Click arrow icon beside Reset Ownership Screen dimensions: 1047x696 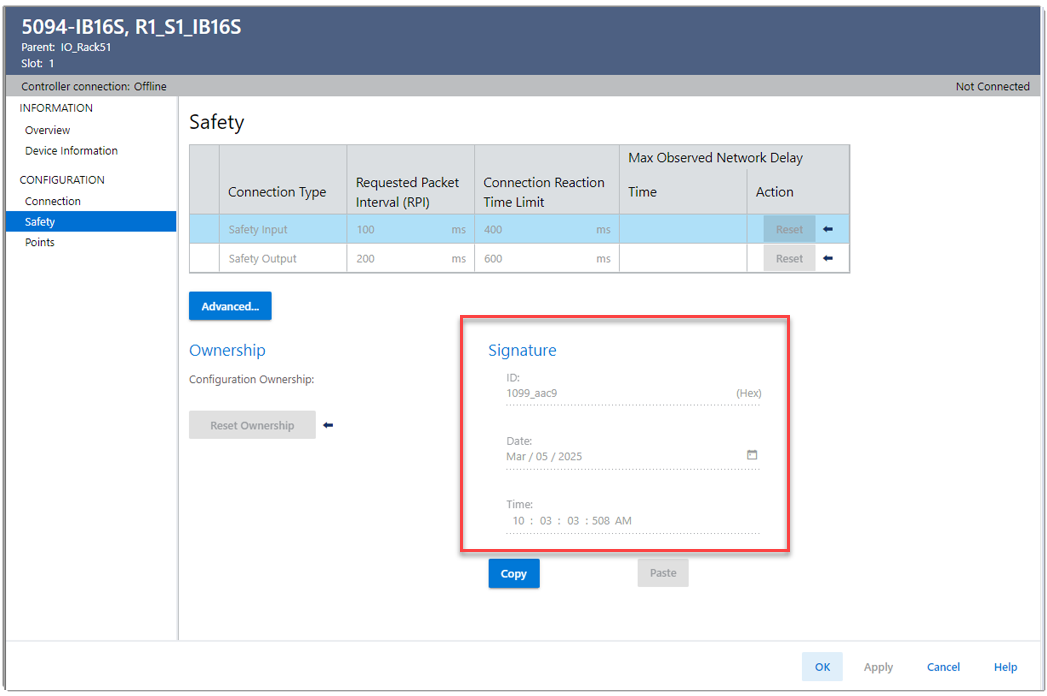click(x=328, y=425)
